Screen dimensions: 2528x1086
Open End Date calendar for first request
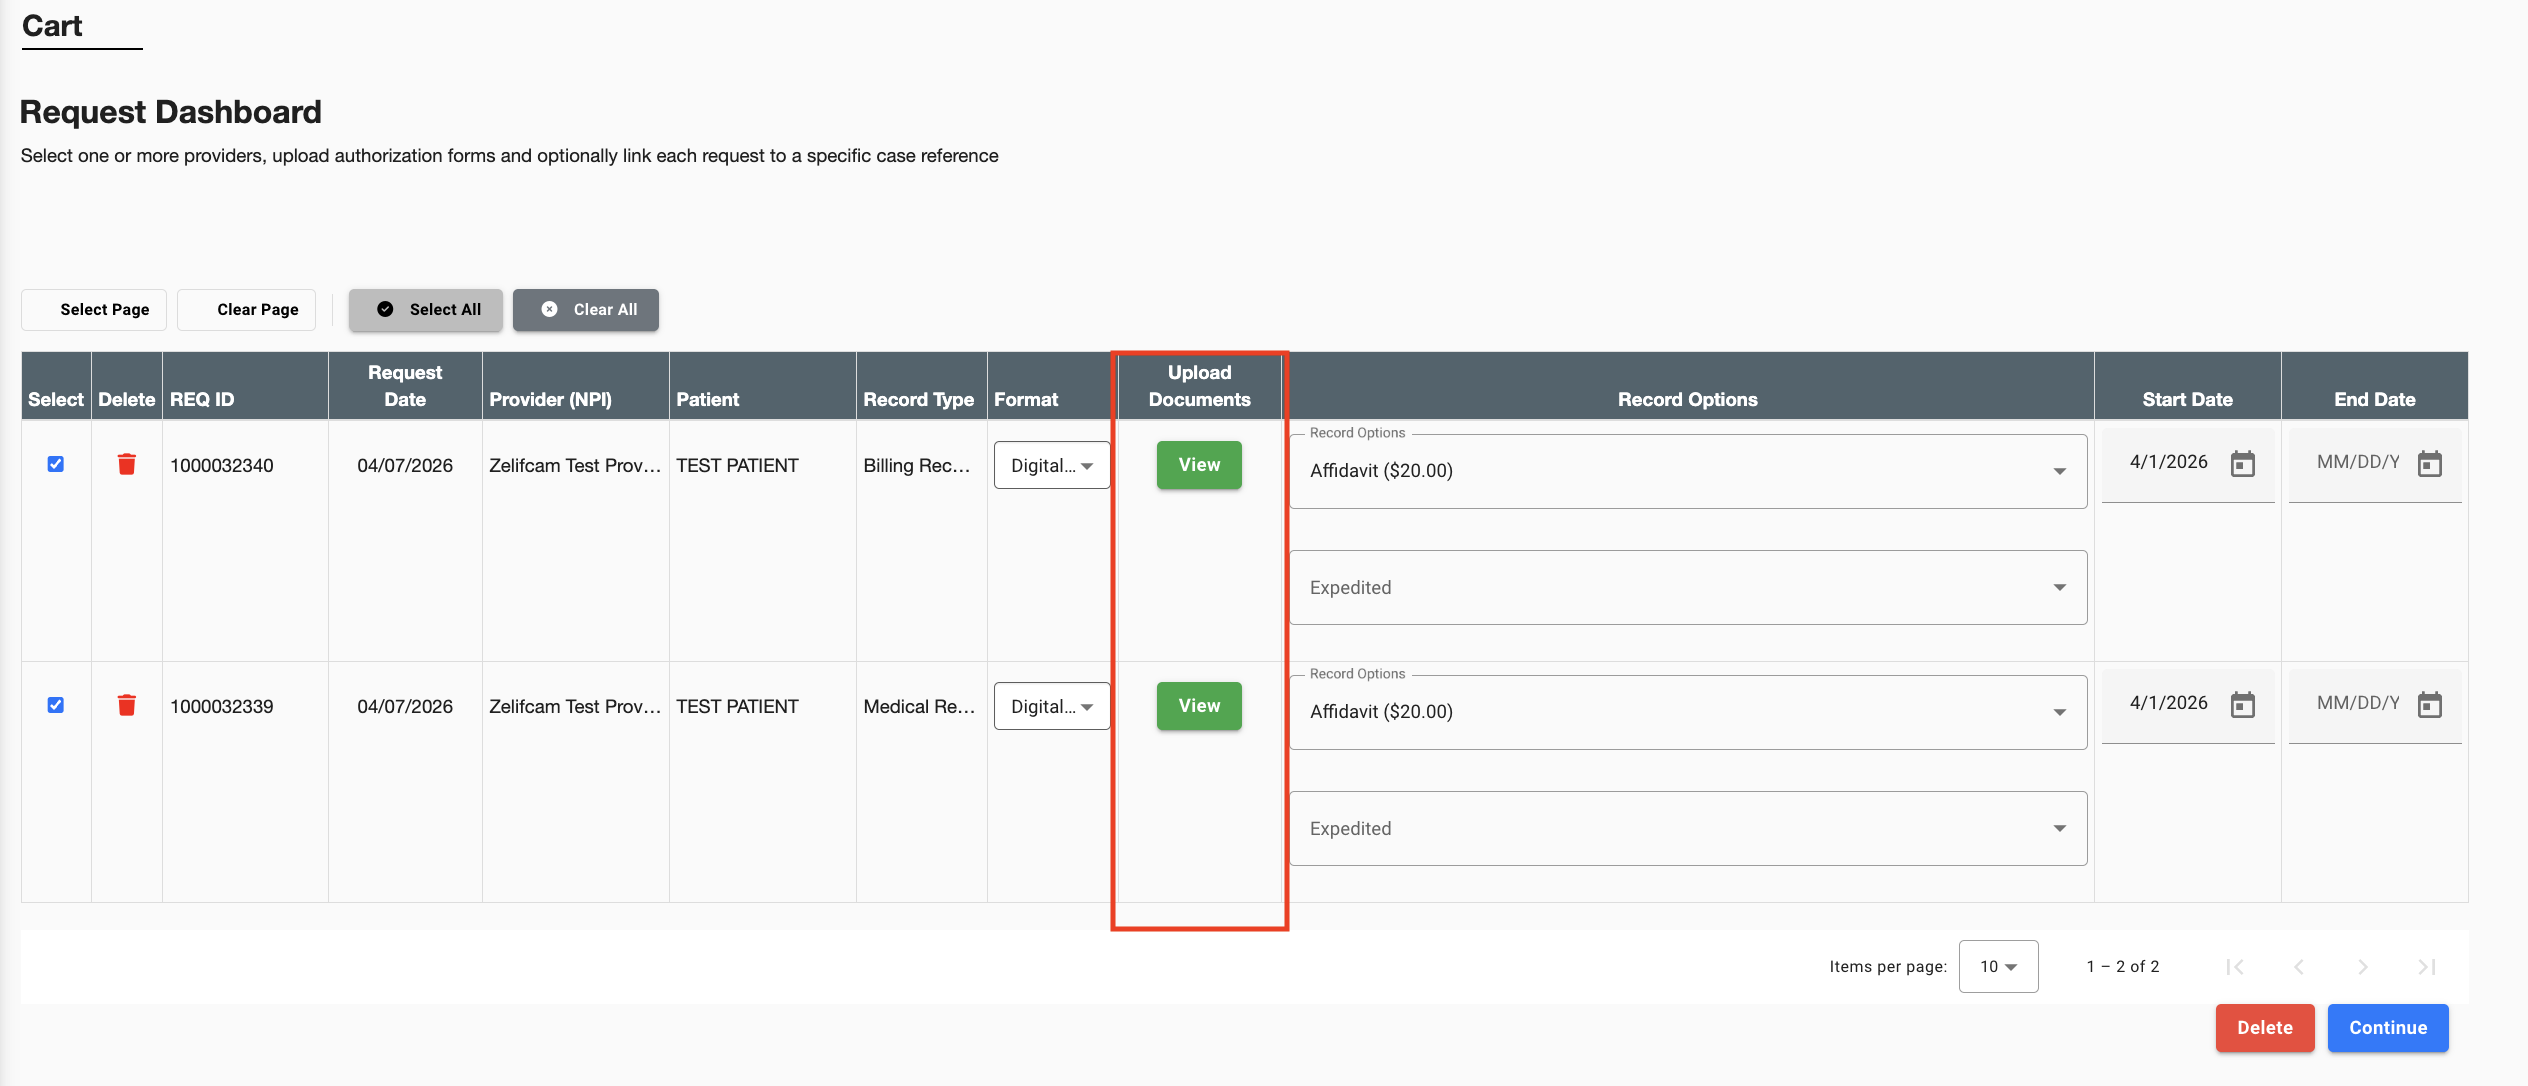(2429, 464)
